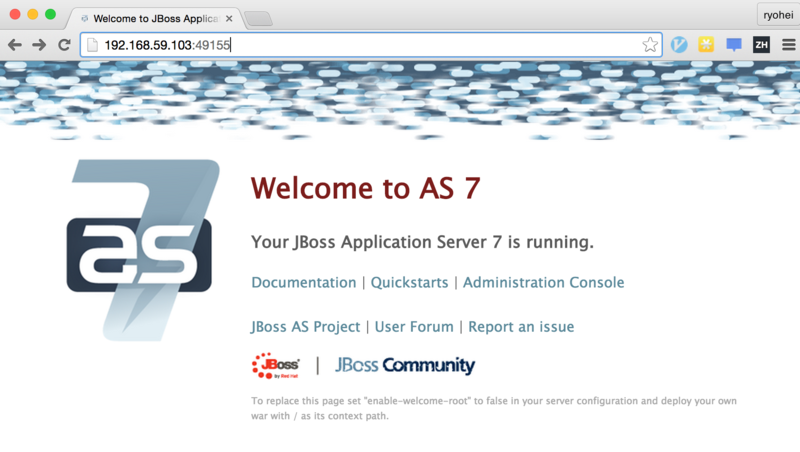800x452 pixels.
Task: Close the Welcome to JBoss tab
Action: [229, 18]
